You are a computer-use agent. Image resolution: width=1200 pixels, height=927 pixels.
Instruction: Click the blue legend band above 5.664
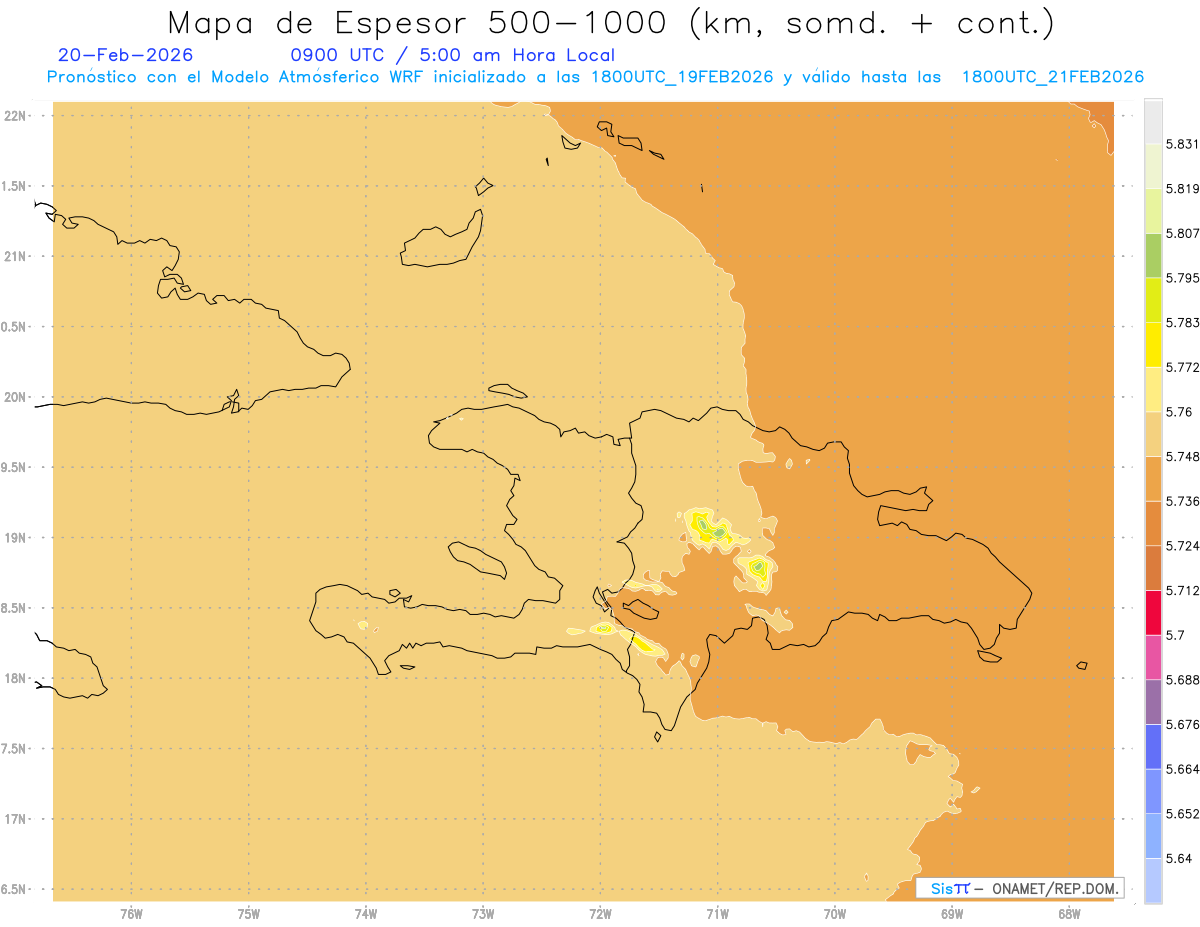coord(1153,746)
